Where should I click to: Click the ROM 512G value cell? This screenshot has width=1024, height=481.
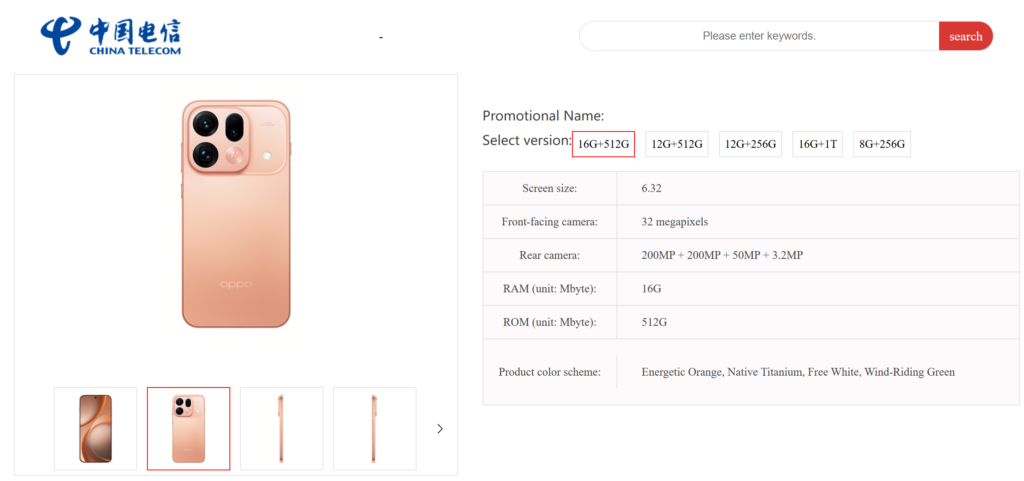[x=655, y=322]
